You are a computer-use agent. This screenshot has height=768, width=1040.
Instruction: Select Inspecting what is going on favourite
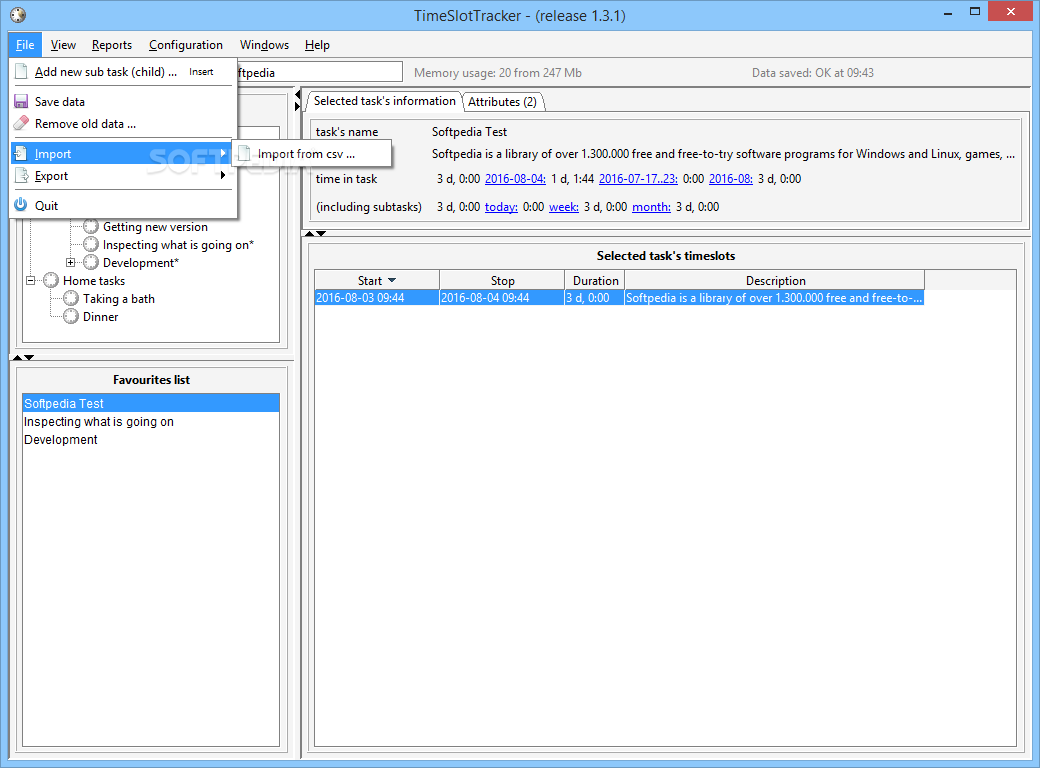pos(151,421)
